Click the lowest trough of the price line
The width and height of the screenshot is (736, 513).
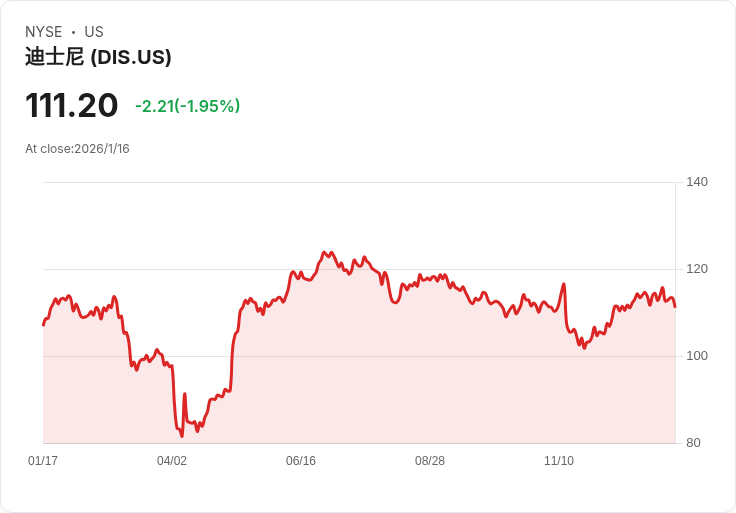[182, 436]
